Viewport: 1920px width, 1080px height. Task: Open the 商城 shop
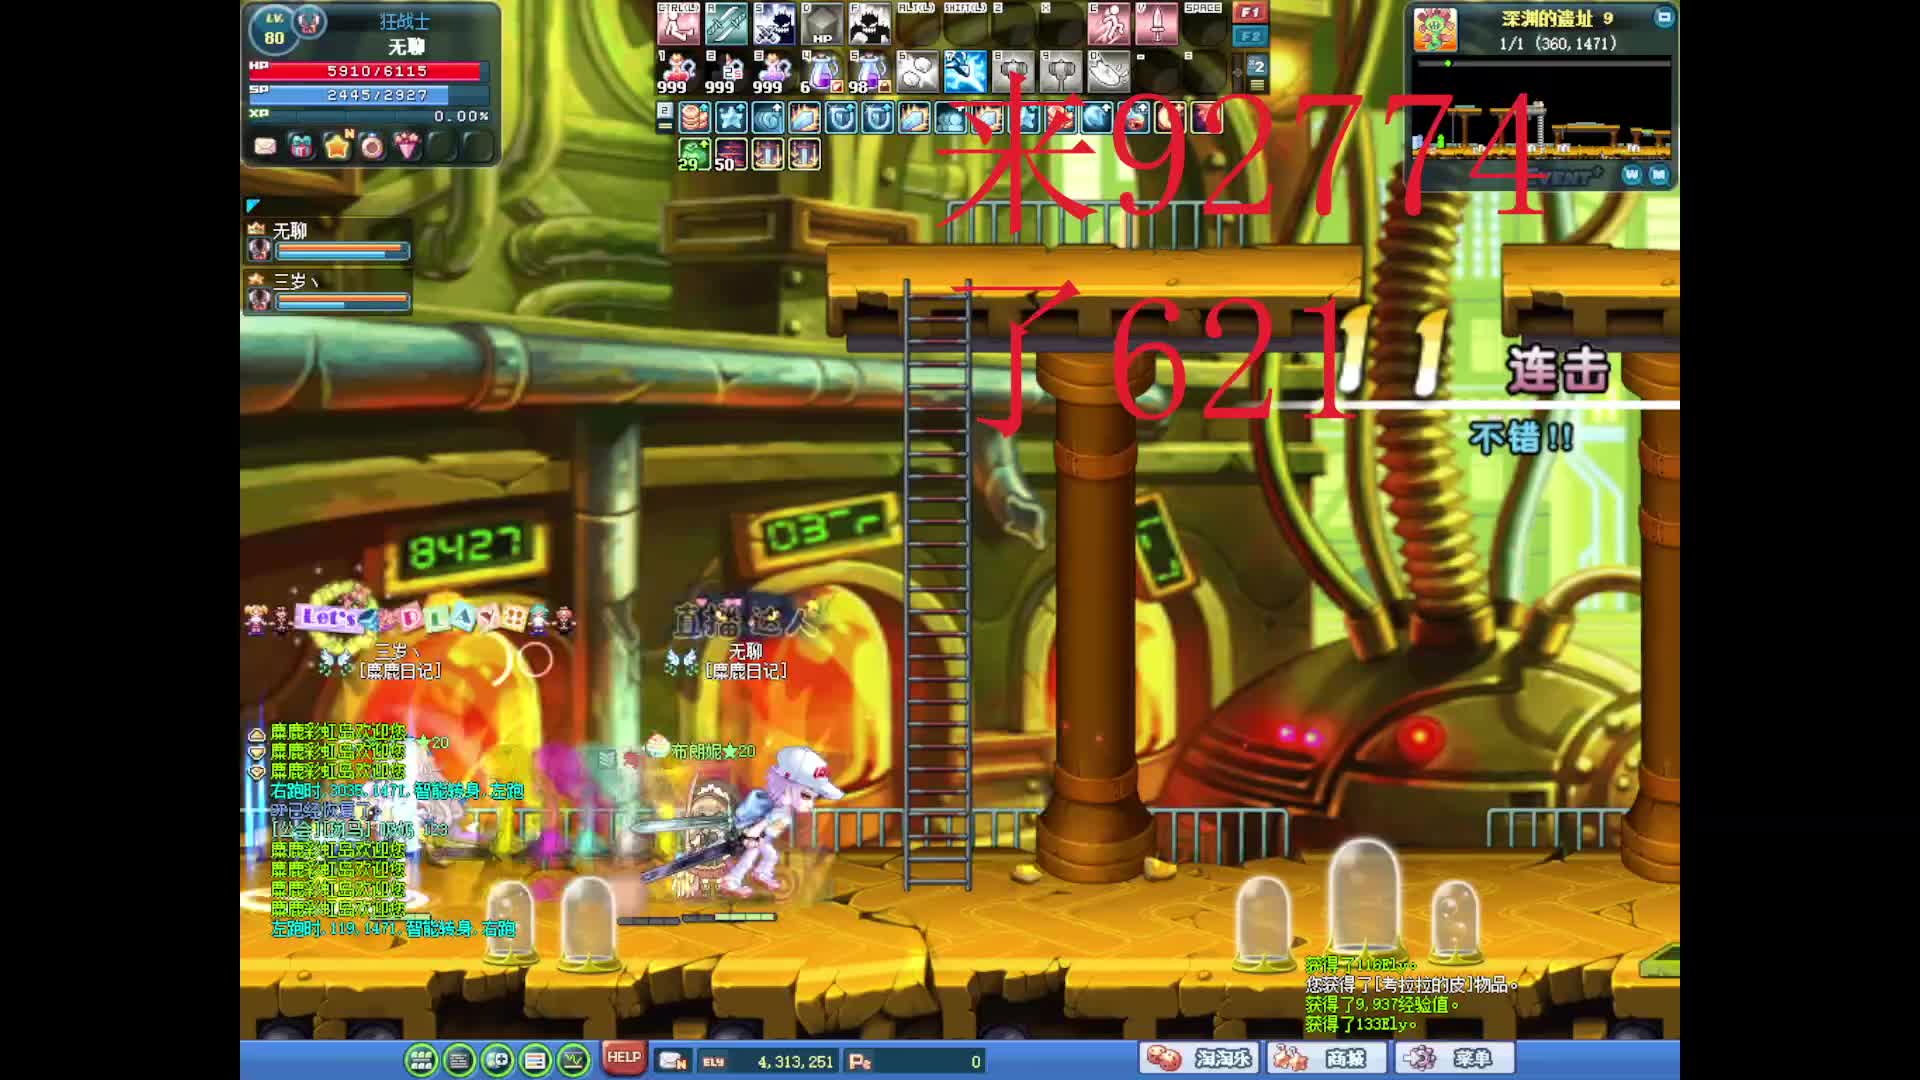click(1327, 1058)
